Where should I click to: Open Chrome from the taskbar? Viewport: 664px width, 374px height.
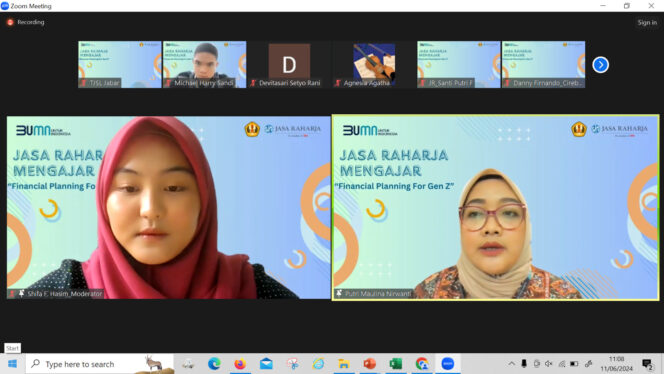click(421, 364)
